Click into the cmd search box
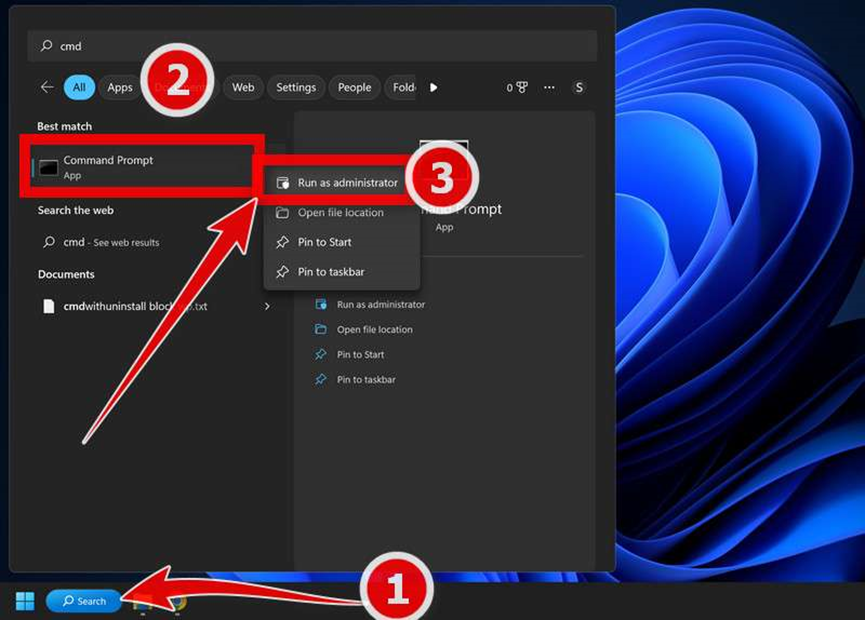The image size is (865, 620). tap(312, 46)
